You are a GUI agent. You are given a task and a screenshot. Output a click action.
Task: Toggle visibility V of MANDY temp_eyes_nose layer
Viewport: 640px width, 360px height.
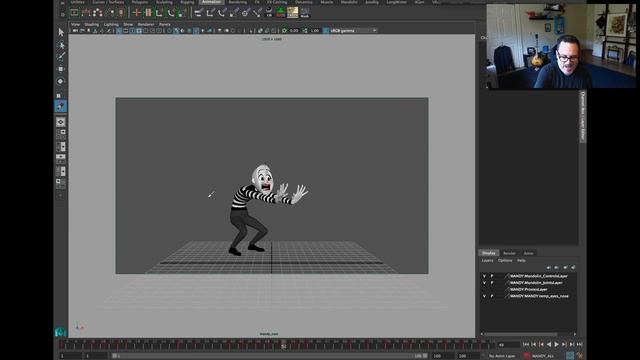tap(484, 296)
